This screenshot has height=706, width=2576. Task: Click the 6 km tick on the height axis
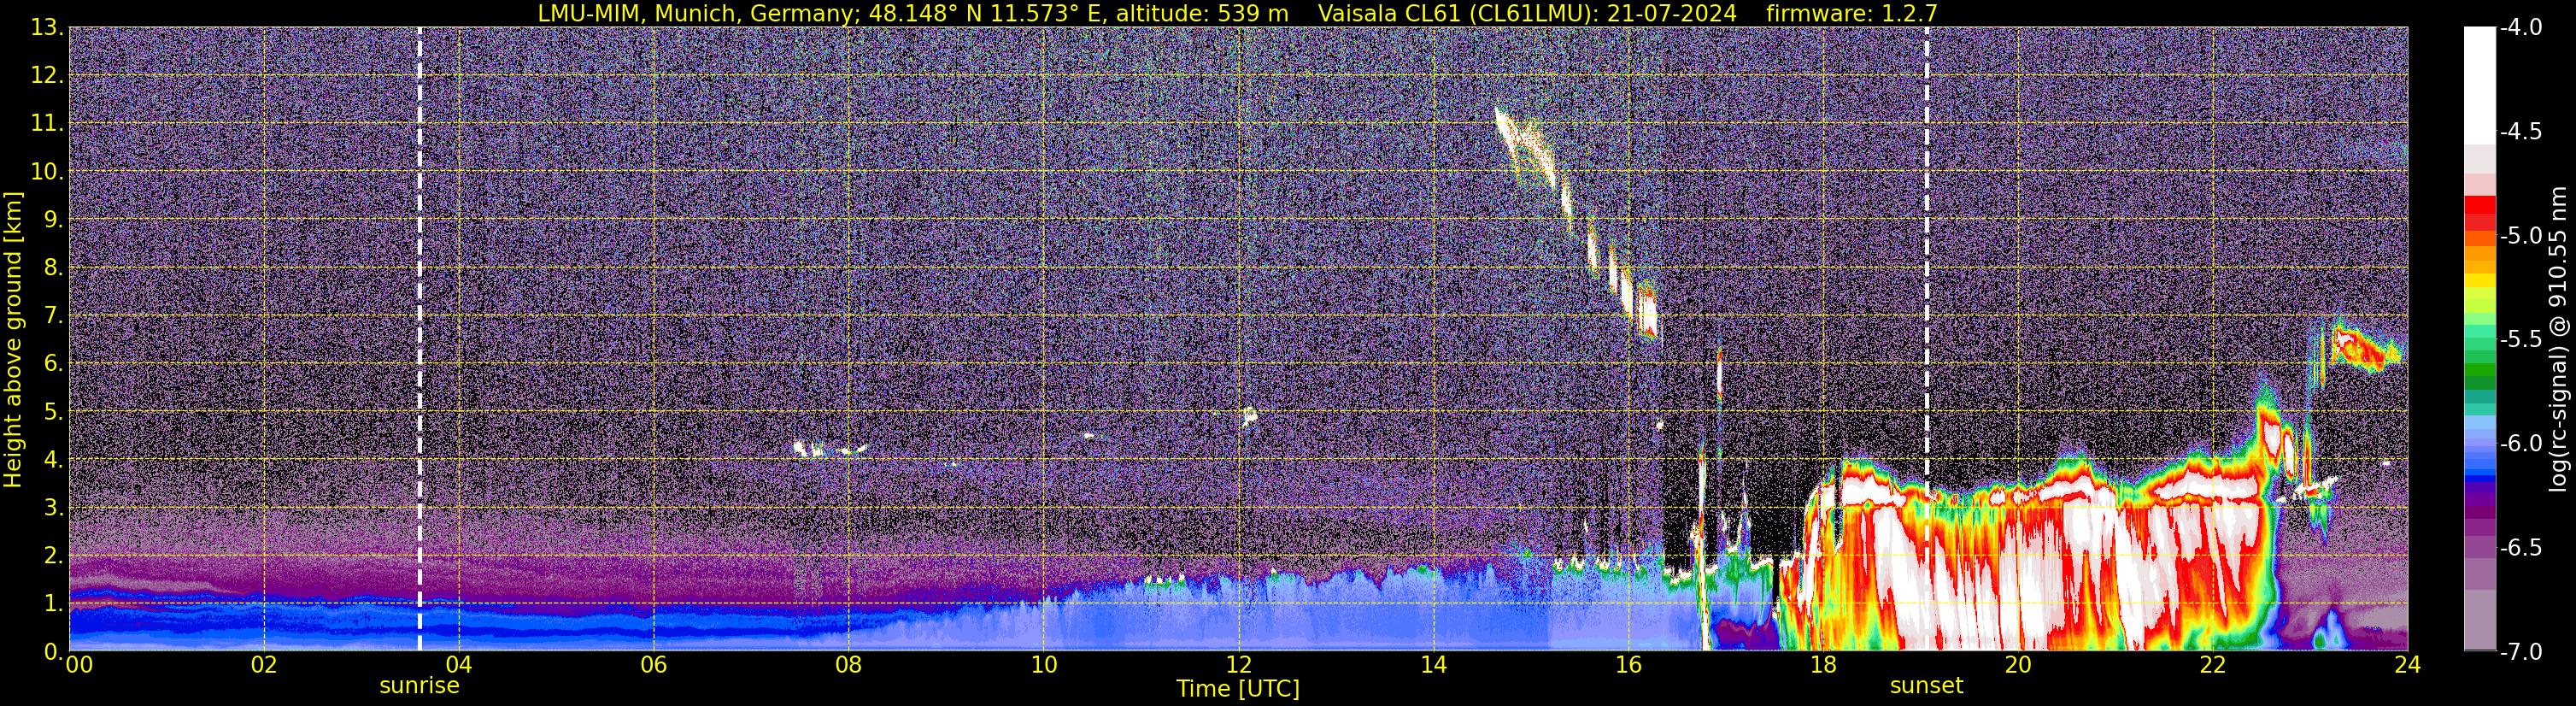coord(53,363)
